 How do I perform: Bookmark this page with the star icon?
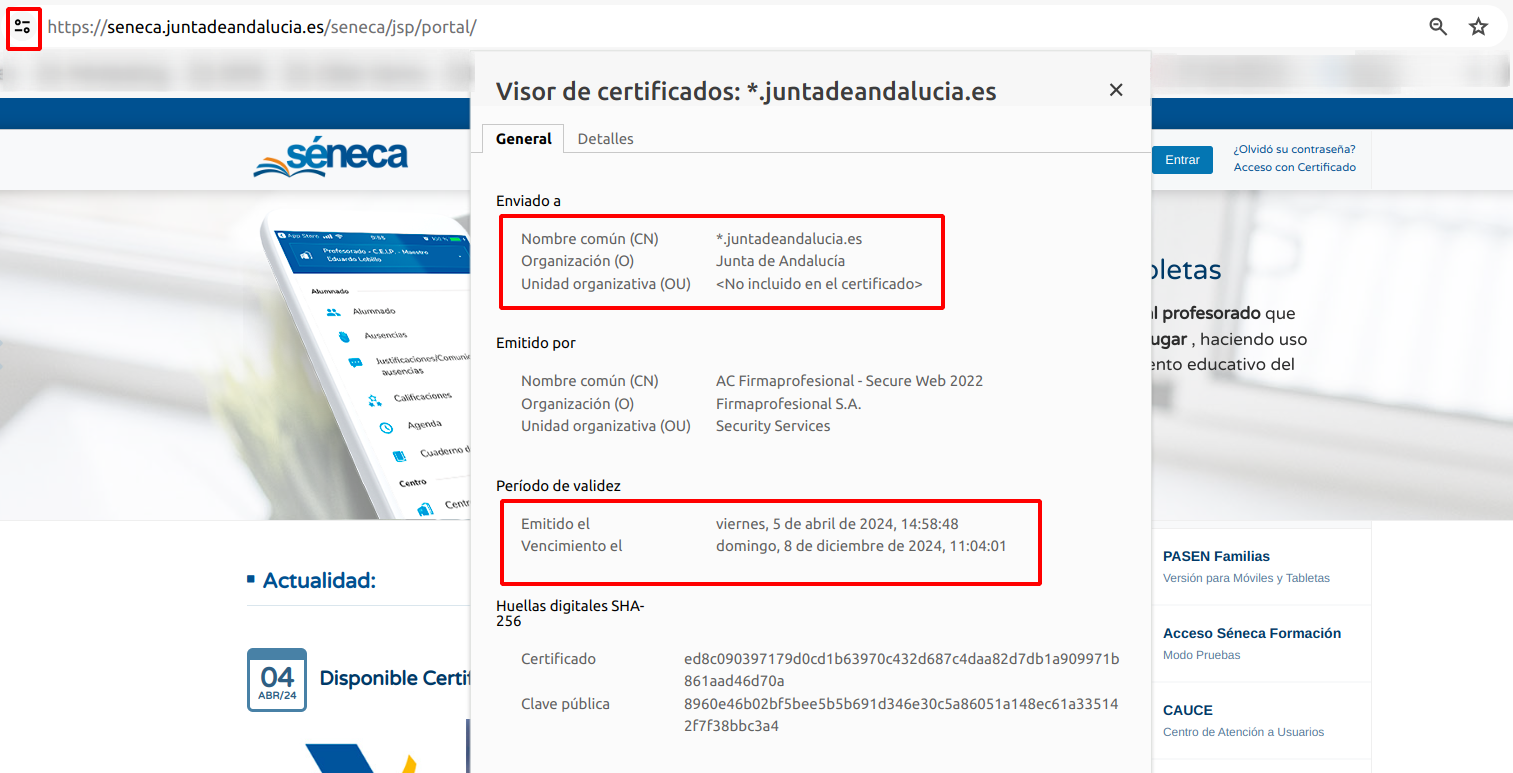tap(1478, 27)
